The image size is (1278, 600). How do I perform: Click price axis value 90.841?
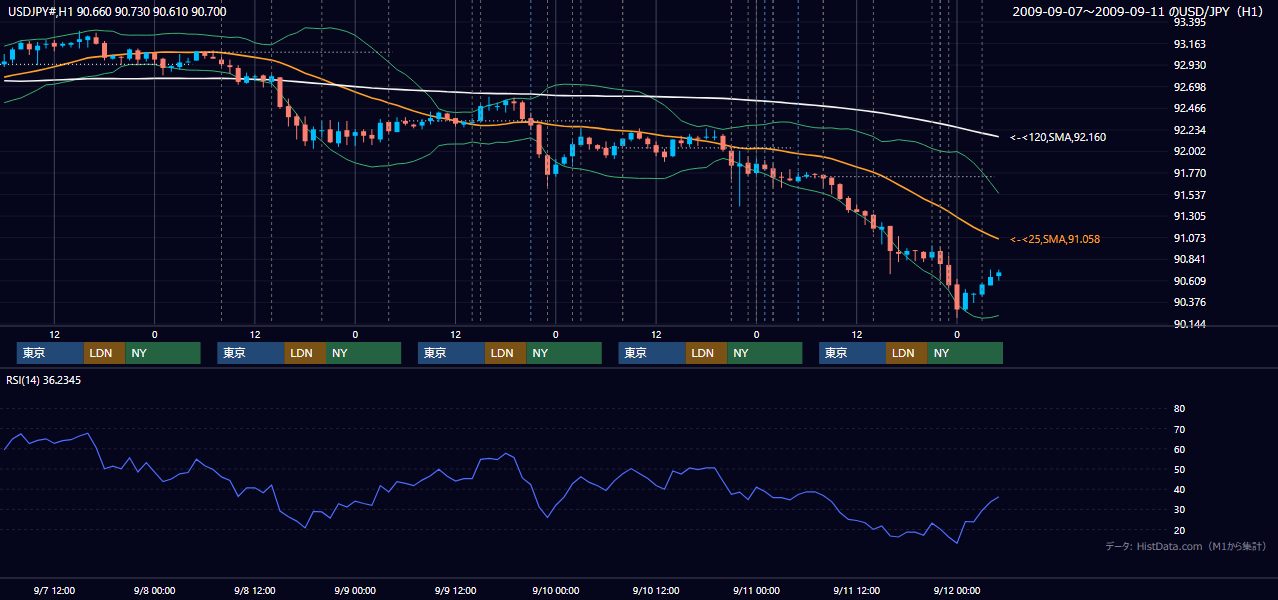(x=1189, y=259)
